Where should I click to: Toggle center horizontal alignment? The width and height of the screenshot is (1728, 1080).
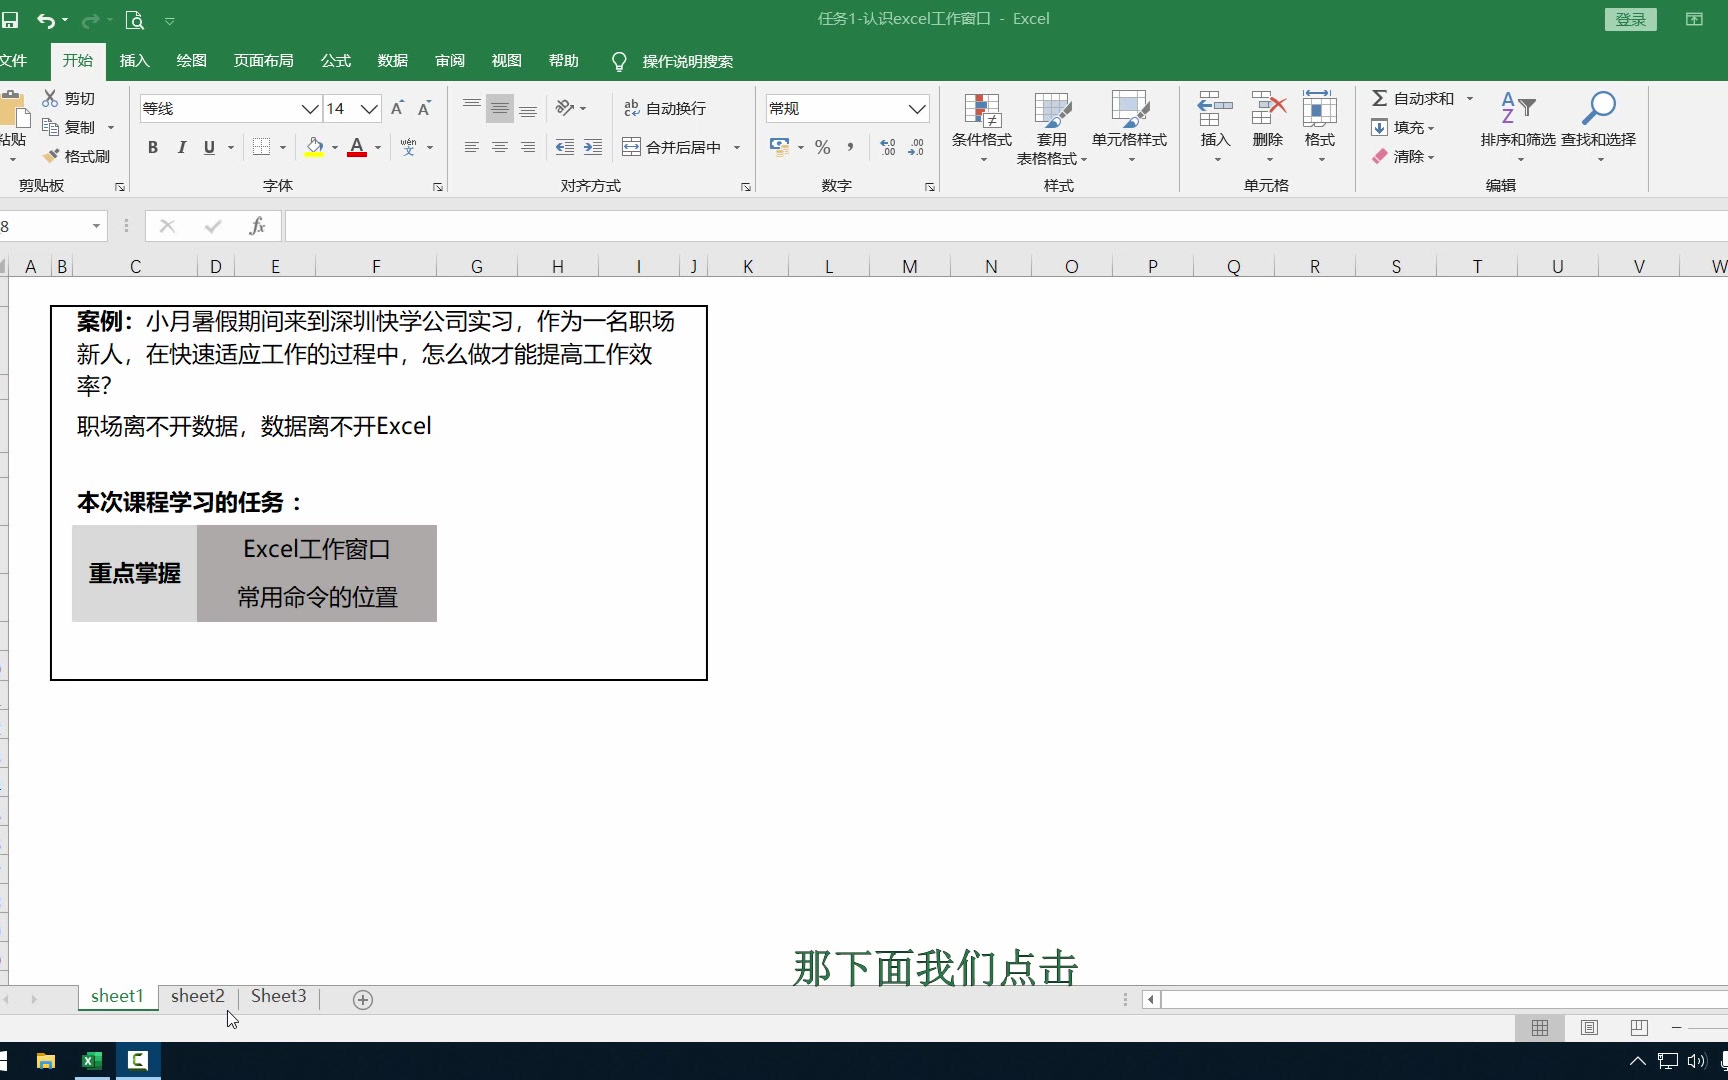[500, 147]
